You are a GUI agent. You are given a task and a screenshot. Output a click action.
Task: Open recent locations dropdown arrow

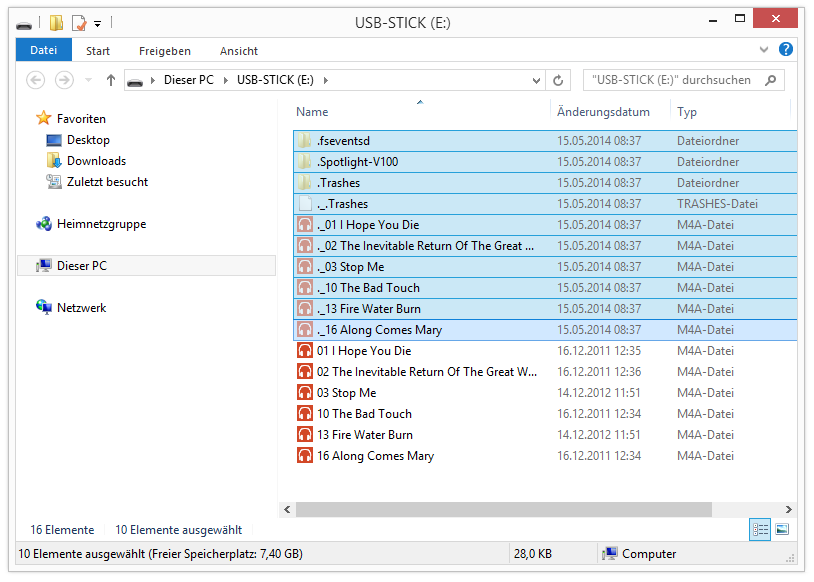tap(88, 80)
